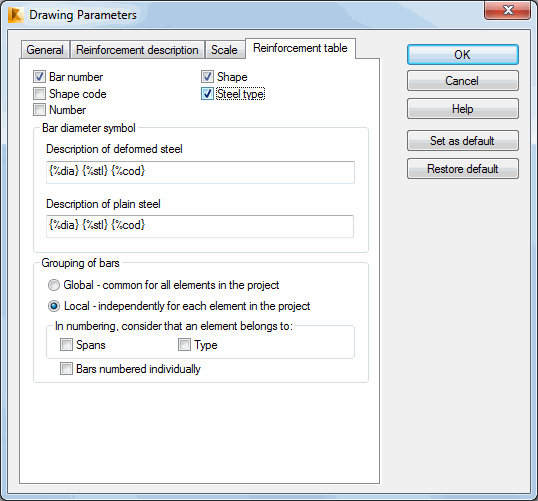Uncheck the Bar number checkbox
This screenshot has width=538, height=501.
(39, 77)
